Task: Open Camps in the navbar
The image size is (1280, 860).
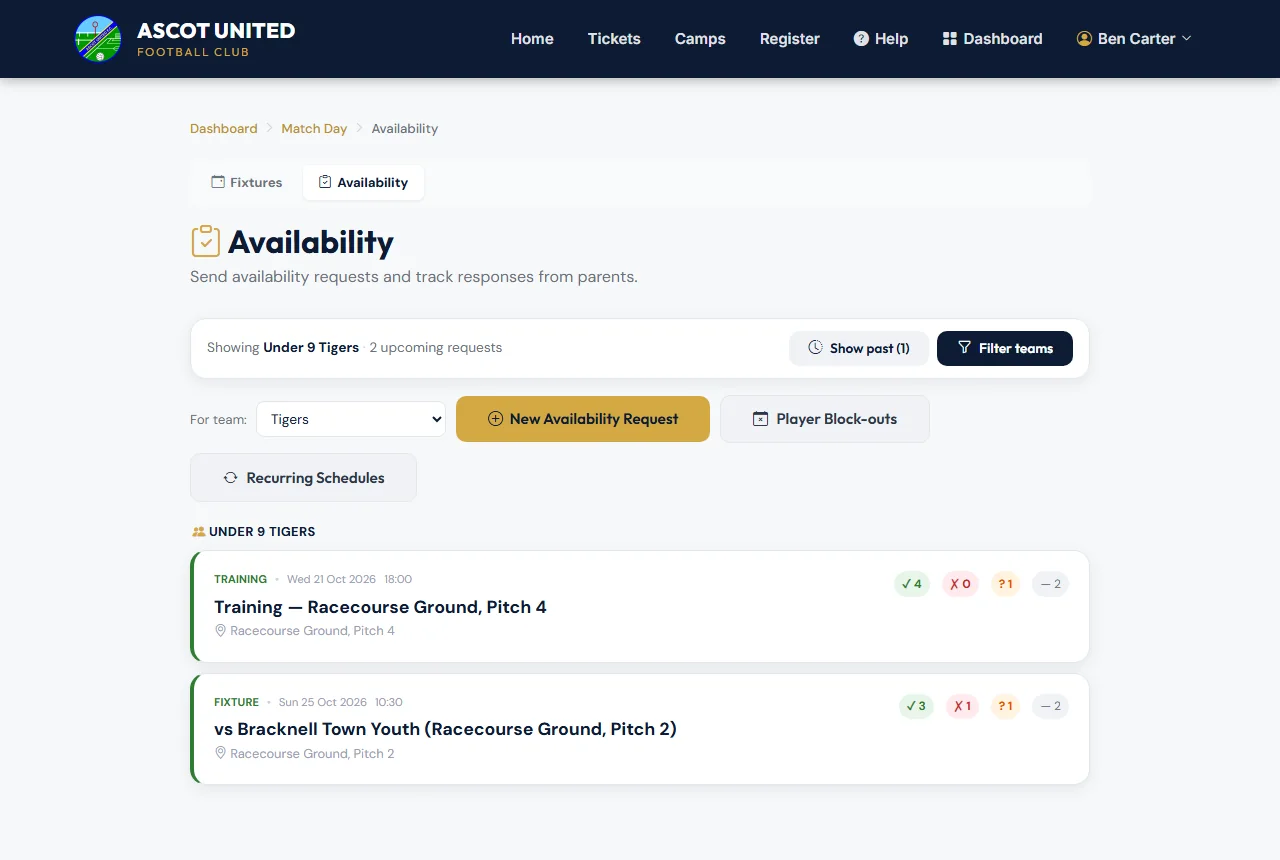Action: click(700, 39)
